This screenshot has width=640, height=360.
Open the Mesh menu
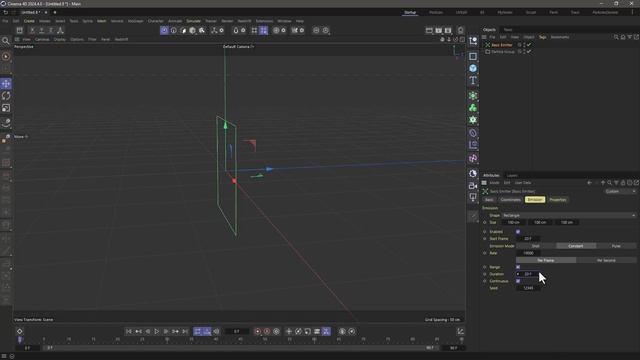[x=102, y=21]
